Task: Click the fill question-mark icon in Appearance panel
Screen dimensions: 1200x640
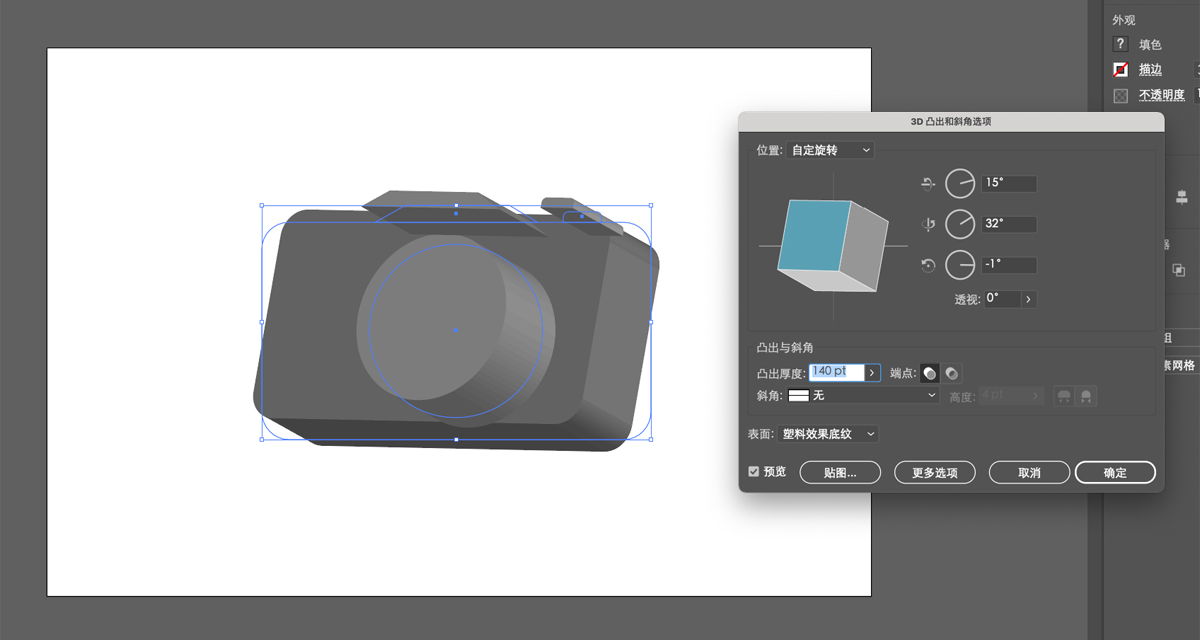Action: click(1119, 44)
